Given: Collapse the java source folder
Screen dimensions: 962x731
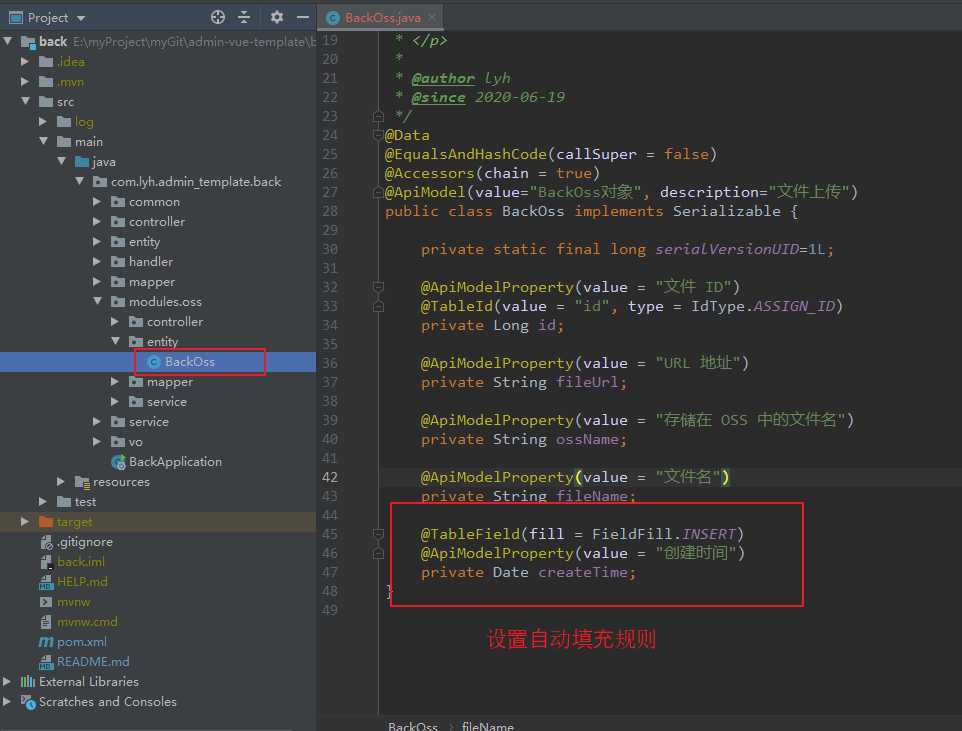Looking at the screenshot, I should click(x=61, y=161).
